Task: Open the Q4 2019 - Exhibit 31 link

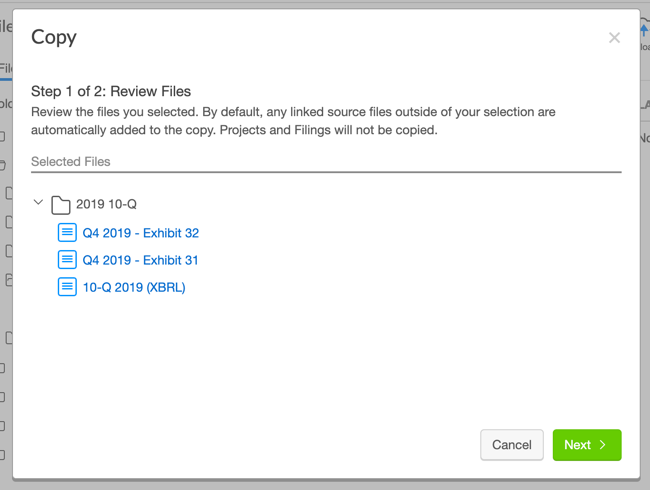Action: point(141,260)
